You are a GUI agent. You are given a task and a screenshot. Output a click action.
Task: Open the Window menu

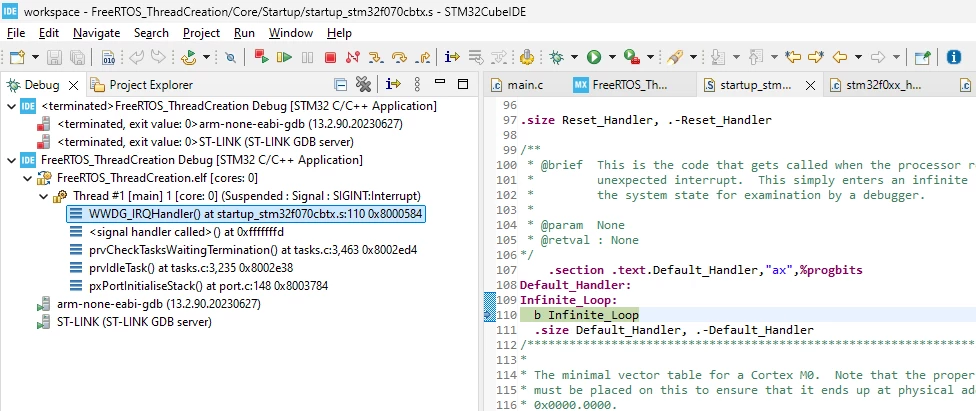(x=292, y=33)
